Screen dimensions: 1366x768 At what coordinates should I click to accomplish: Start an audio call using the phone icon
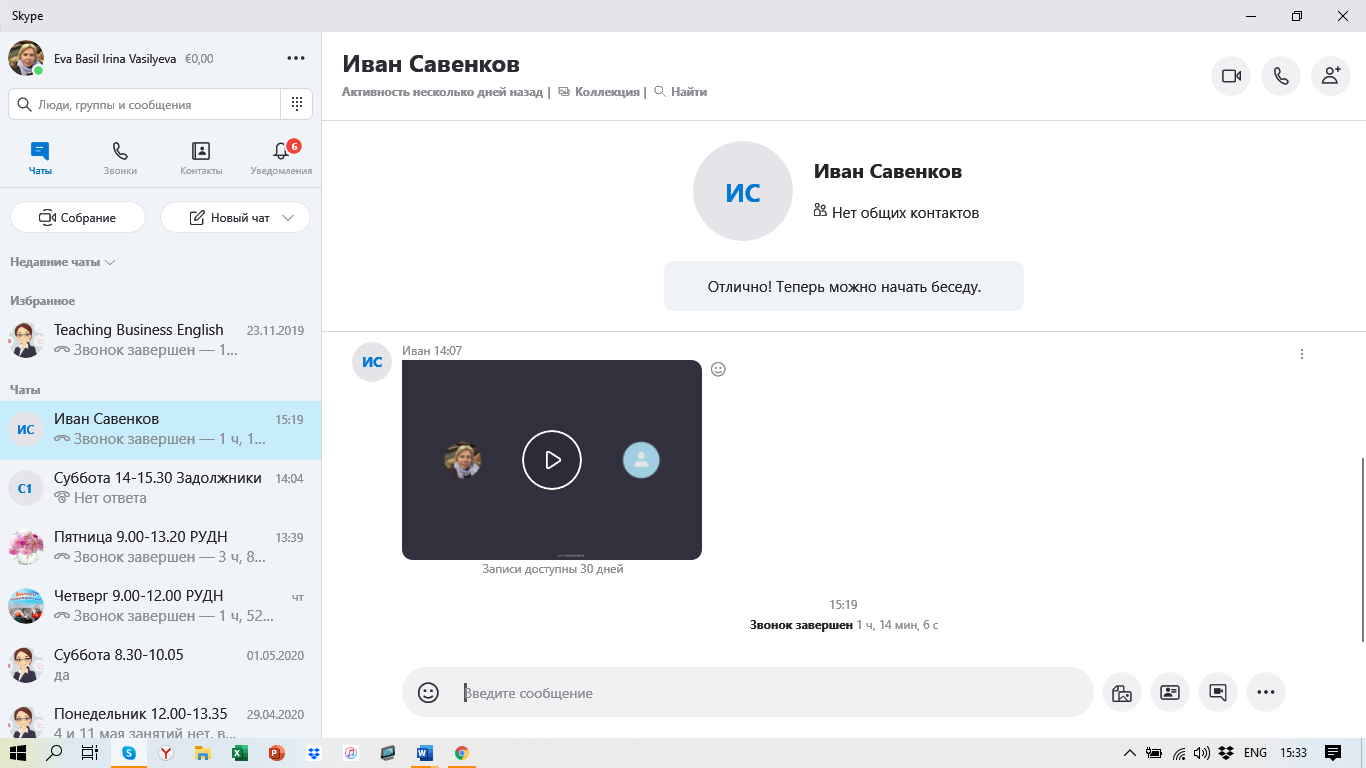pos(1281,76)
